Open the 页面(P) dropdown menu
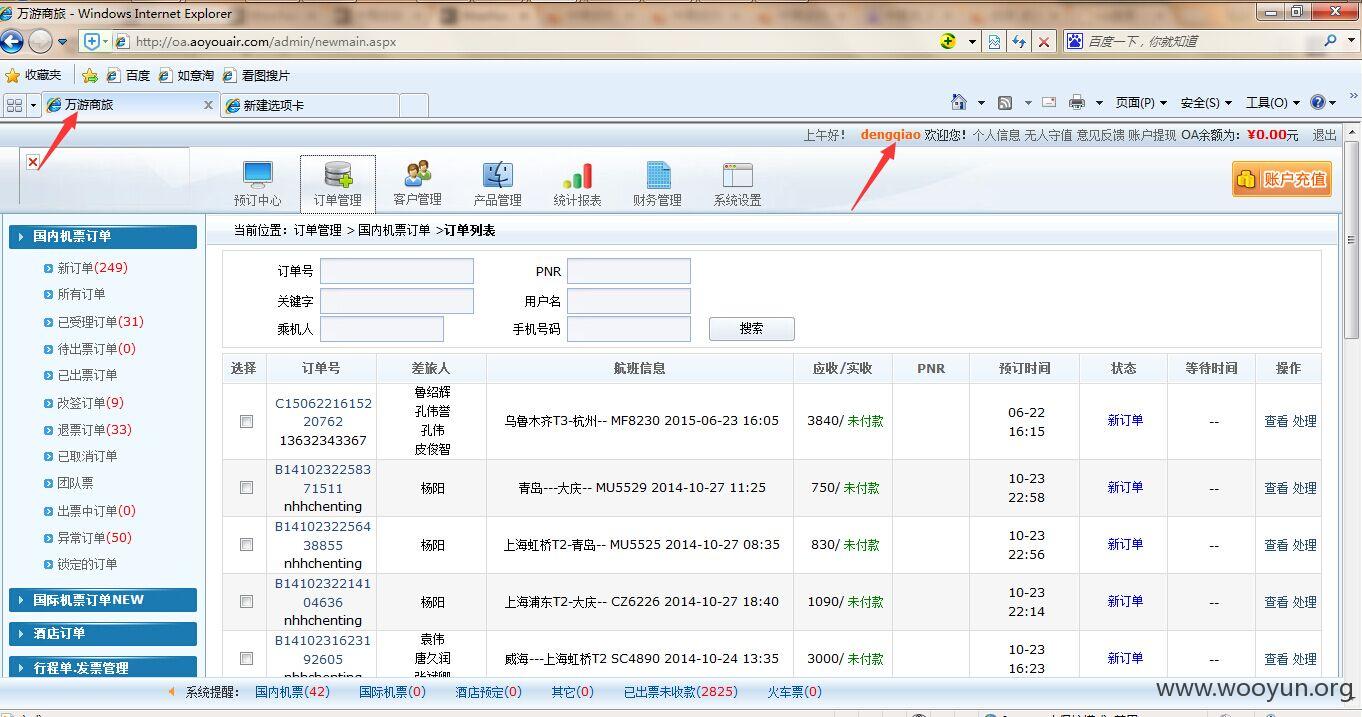This screenshot has width=1362, height=717. [1141, 102]
